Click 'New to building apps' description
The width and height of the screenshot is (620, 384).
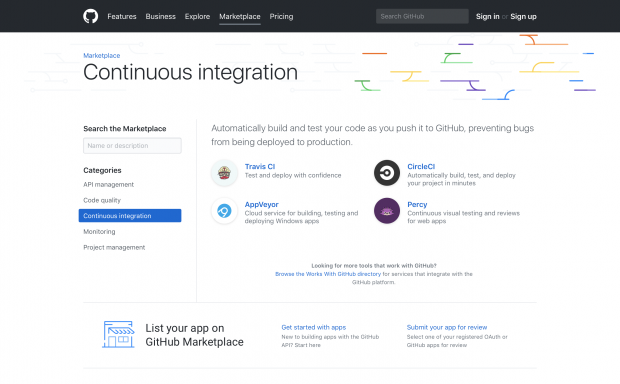(x=330, y=341)
